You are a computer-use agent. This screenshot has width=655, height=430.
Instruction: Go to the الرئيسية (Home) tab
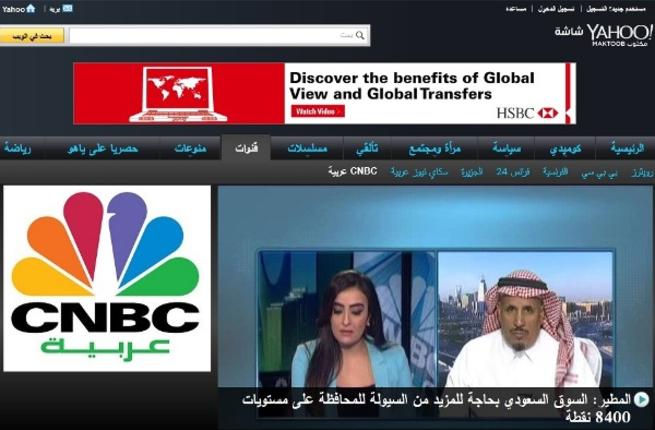(627, 149)
